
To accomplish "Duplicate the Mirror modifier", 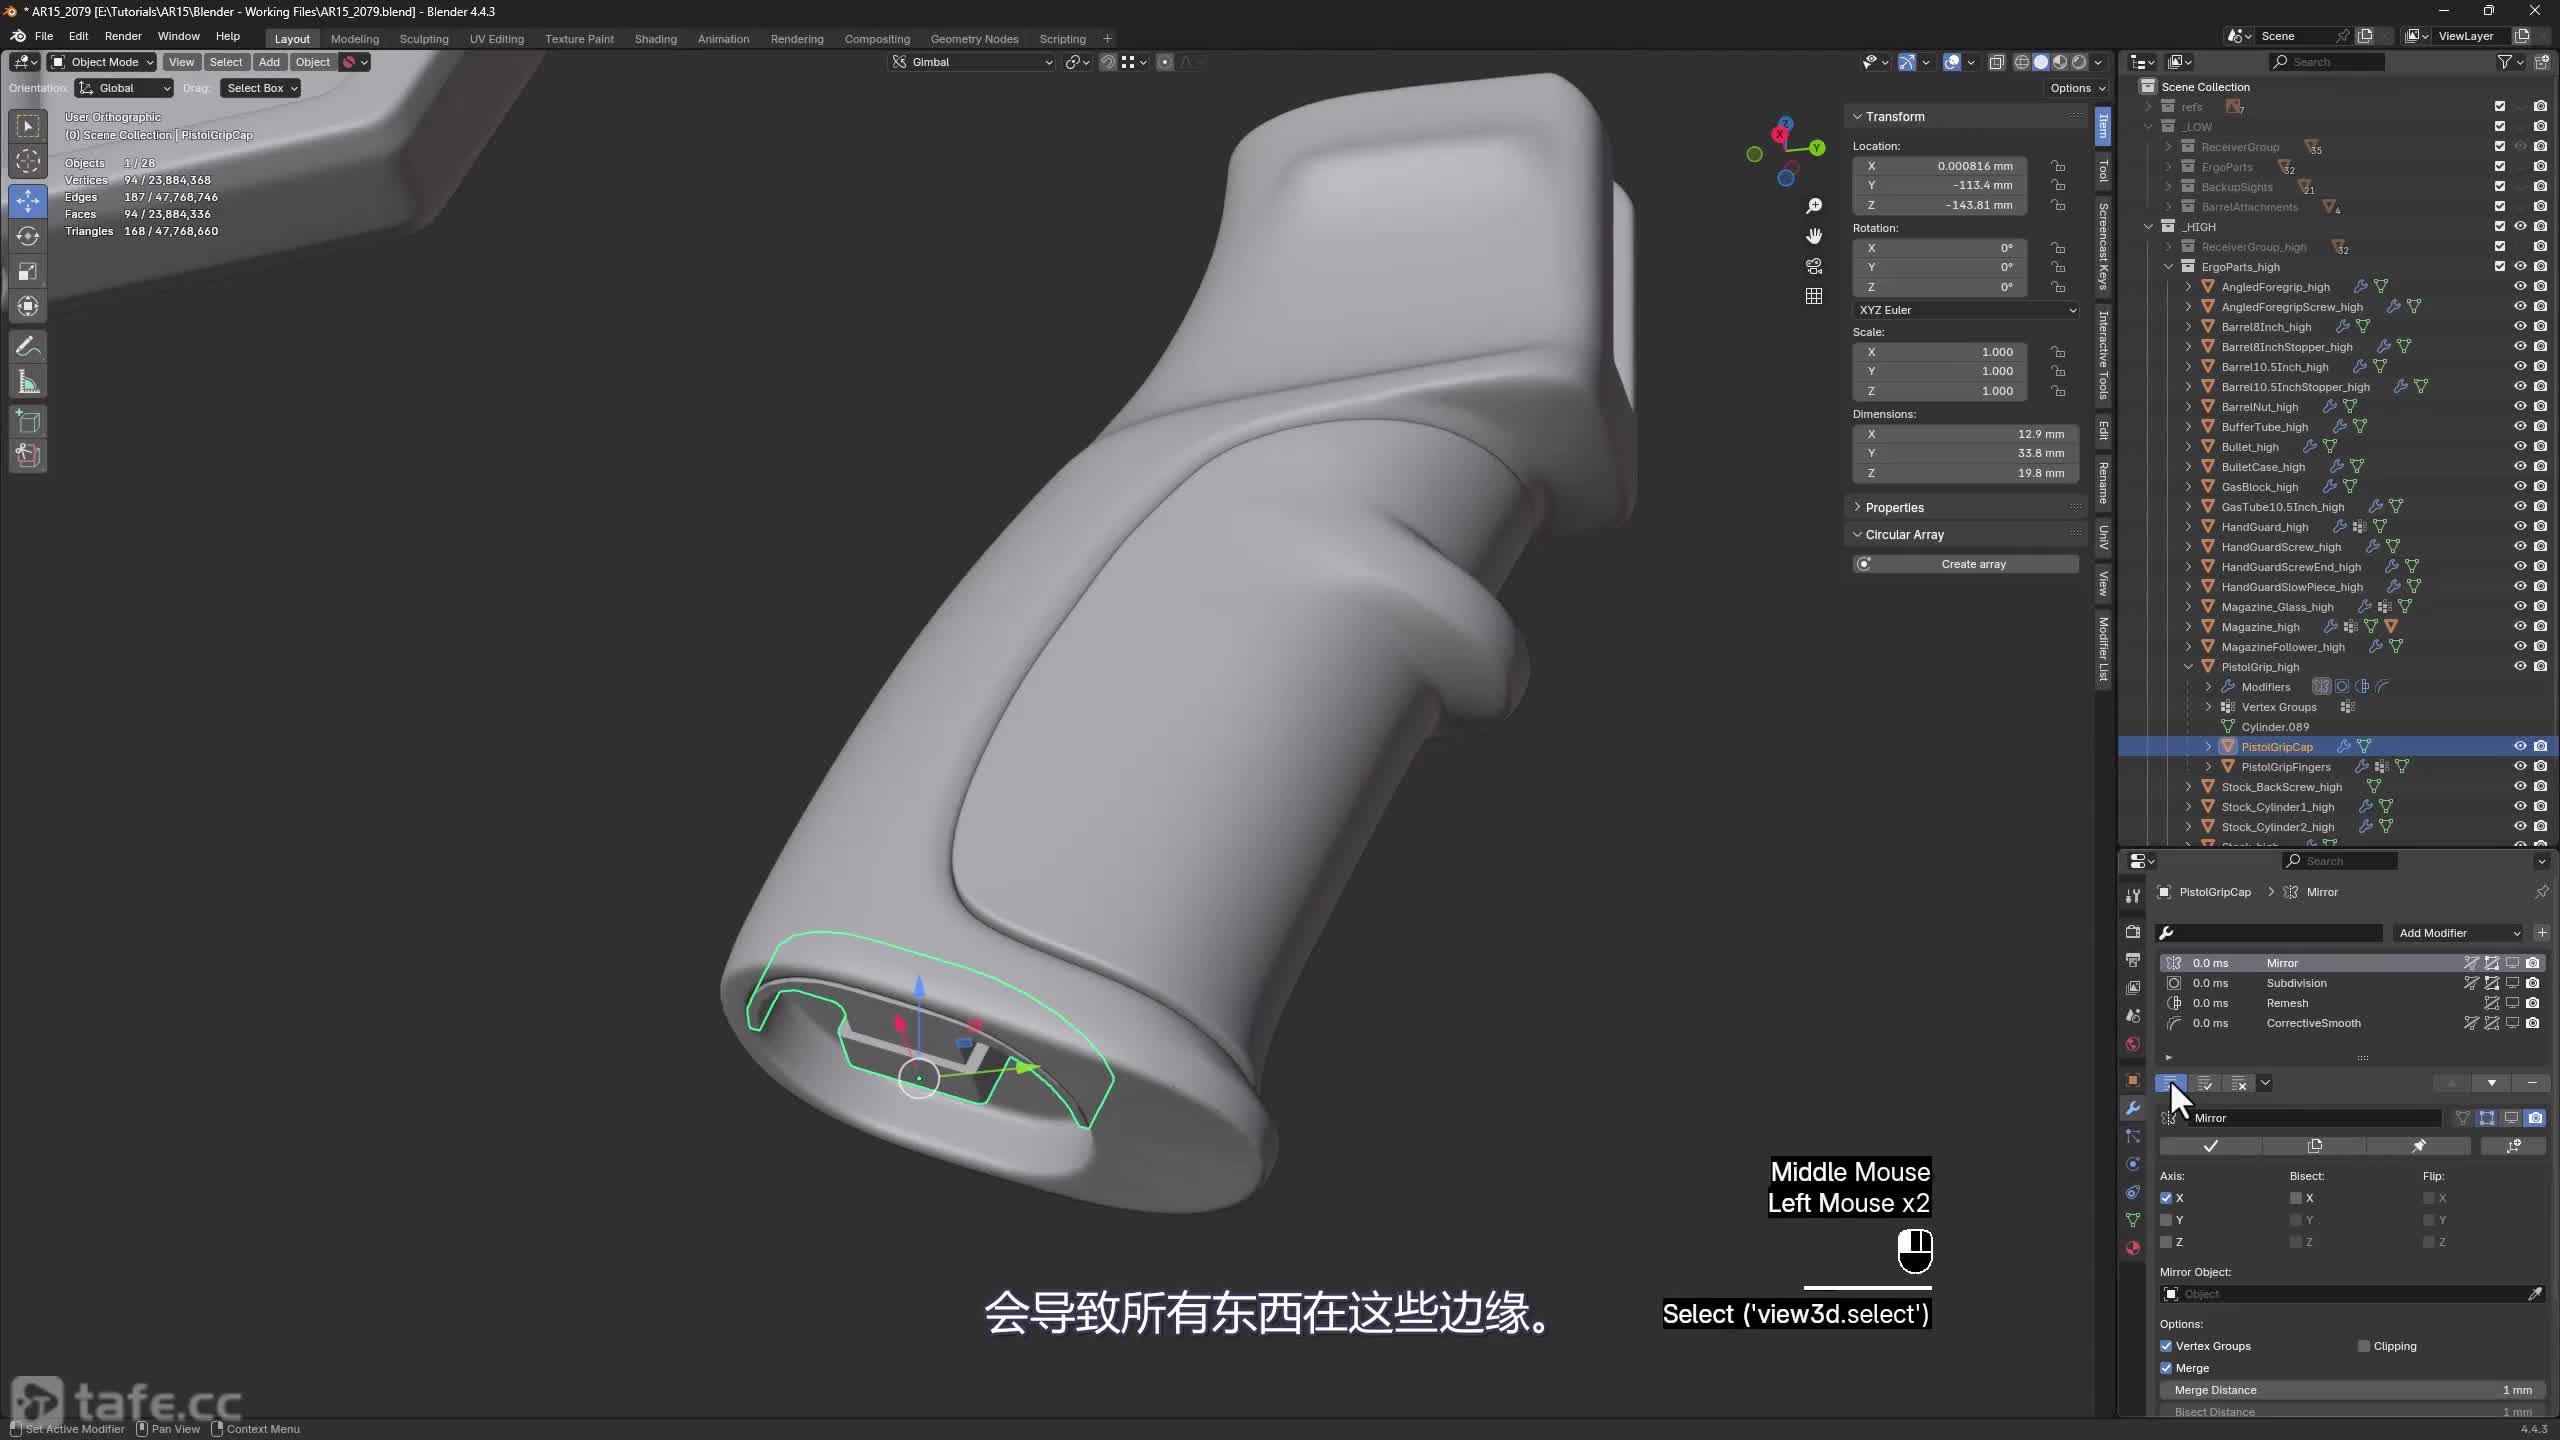I will (x=2314, y=1146).
